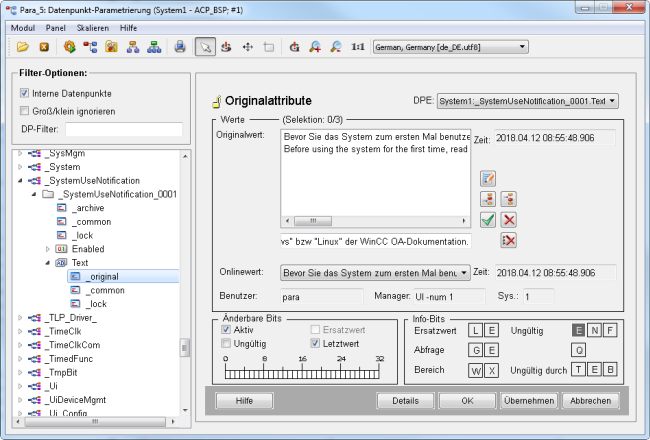Expand the _UiDeviceMgmt tree node

click(x=20, y=400)
